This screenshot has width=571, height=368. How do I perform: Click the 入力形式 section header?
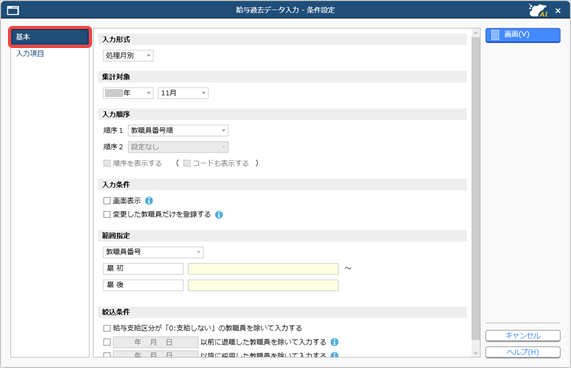point(283,39)
